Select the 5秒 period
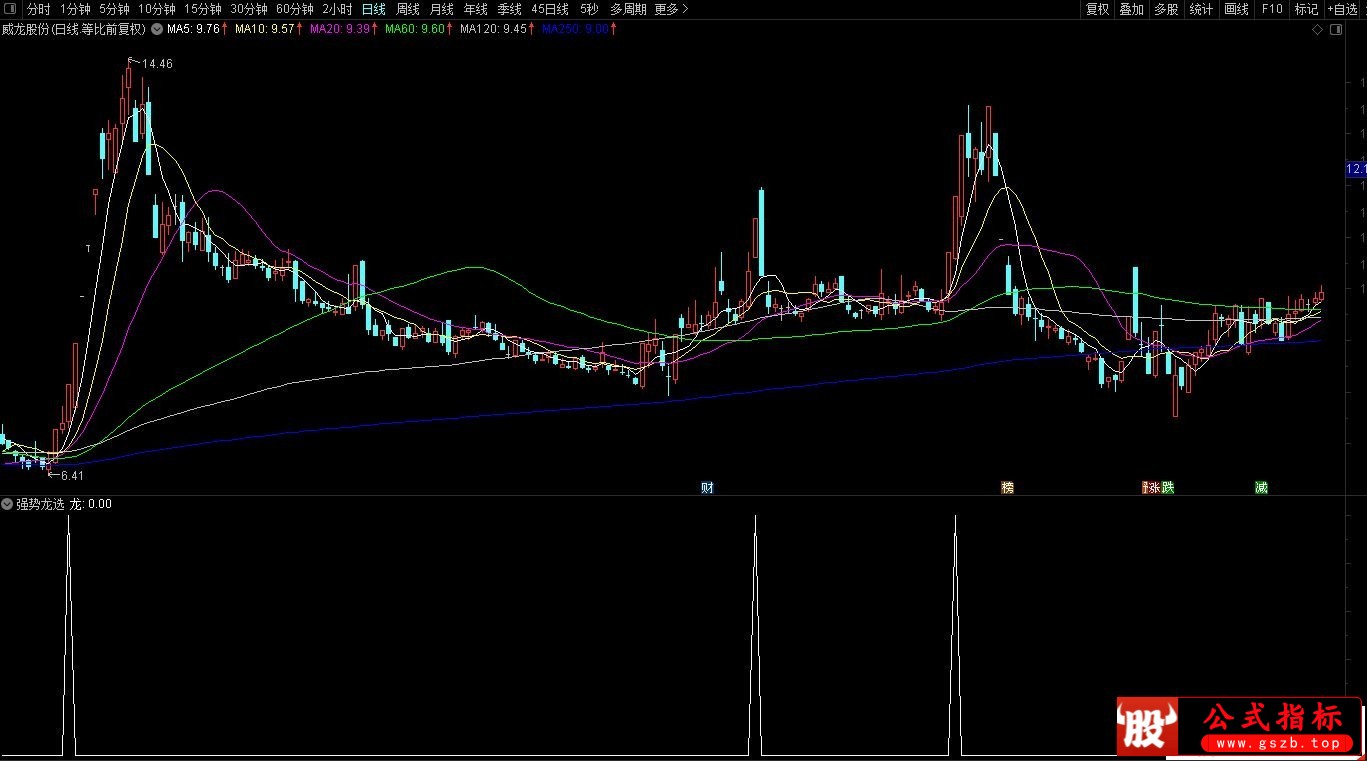Image resolution: width=1367 pixels, height=761 pixels. point(589,9)
